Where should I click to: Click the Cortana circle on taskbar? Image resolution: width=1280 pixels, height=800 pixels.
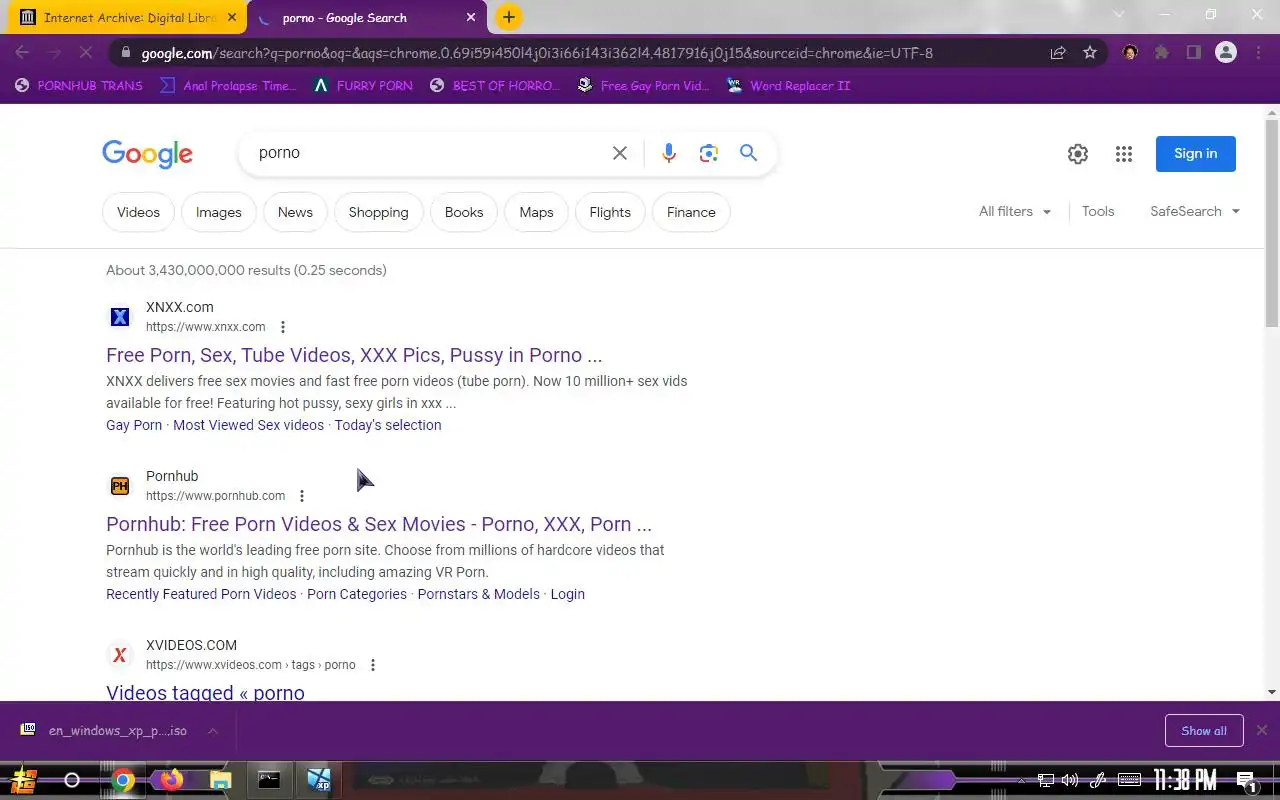pos(72,780)
